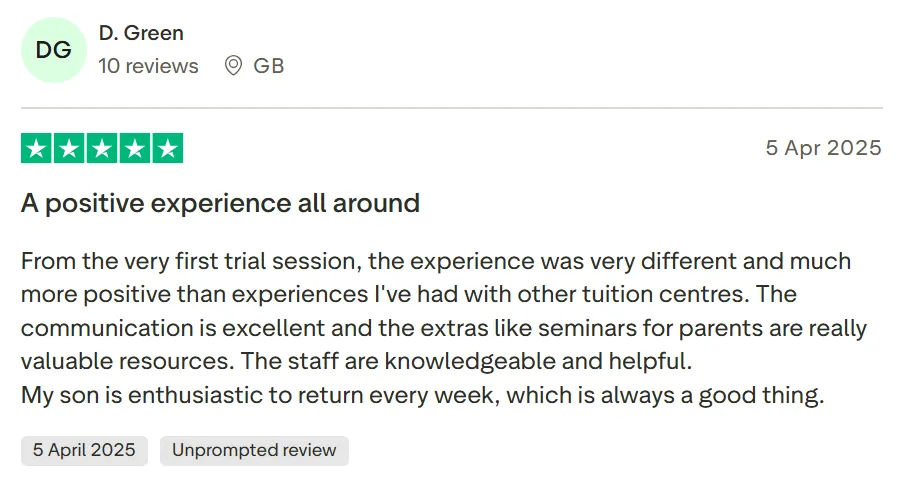The height and width of the screenshot is (481, 907).
Task: Click the fourth green rating star
Action: point(135,149)
